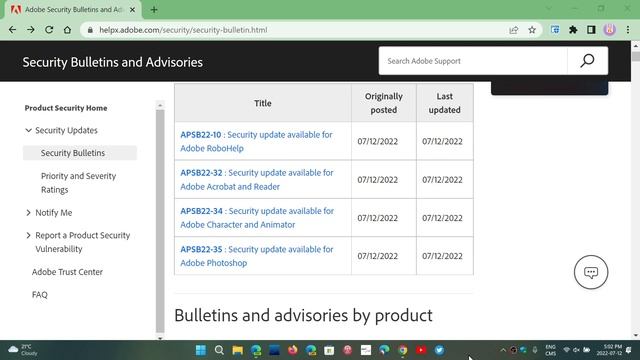Click in the Search Adobe Support field
Screen dimensions: 640x360
tap(473, 61)
